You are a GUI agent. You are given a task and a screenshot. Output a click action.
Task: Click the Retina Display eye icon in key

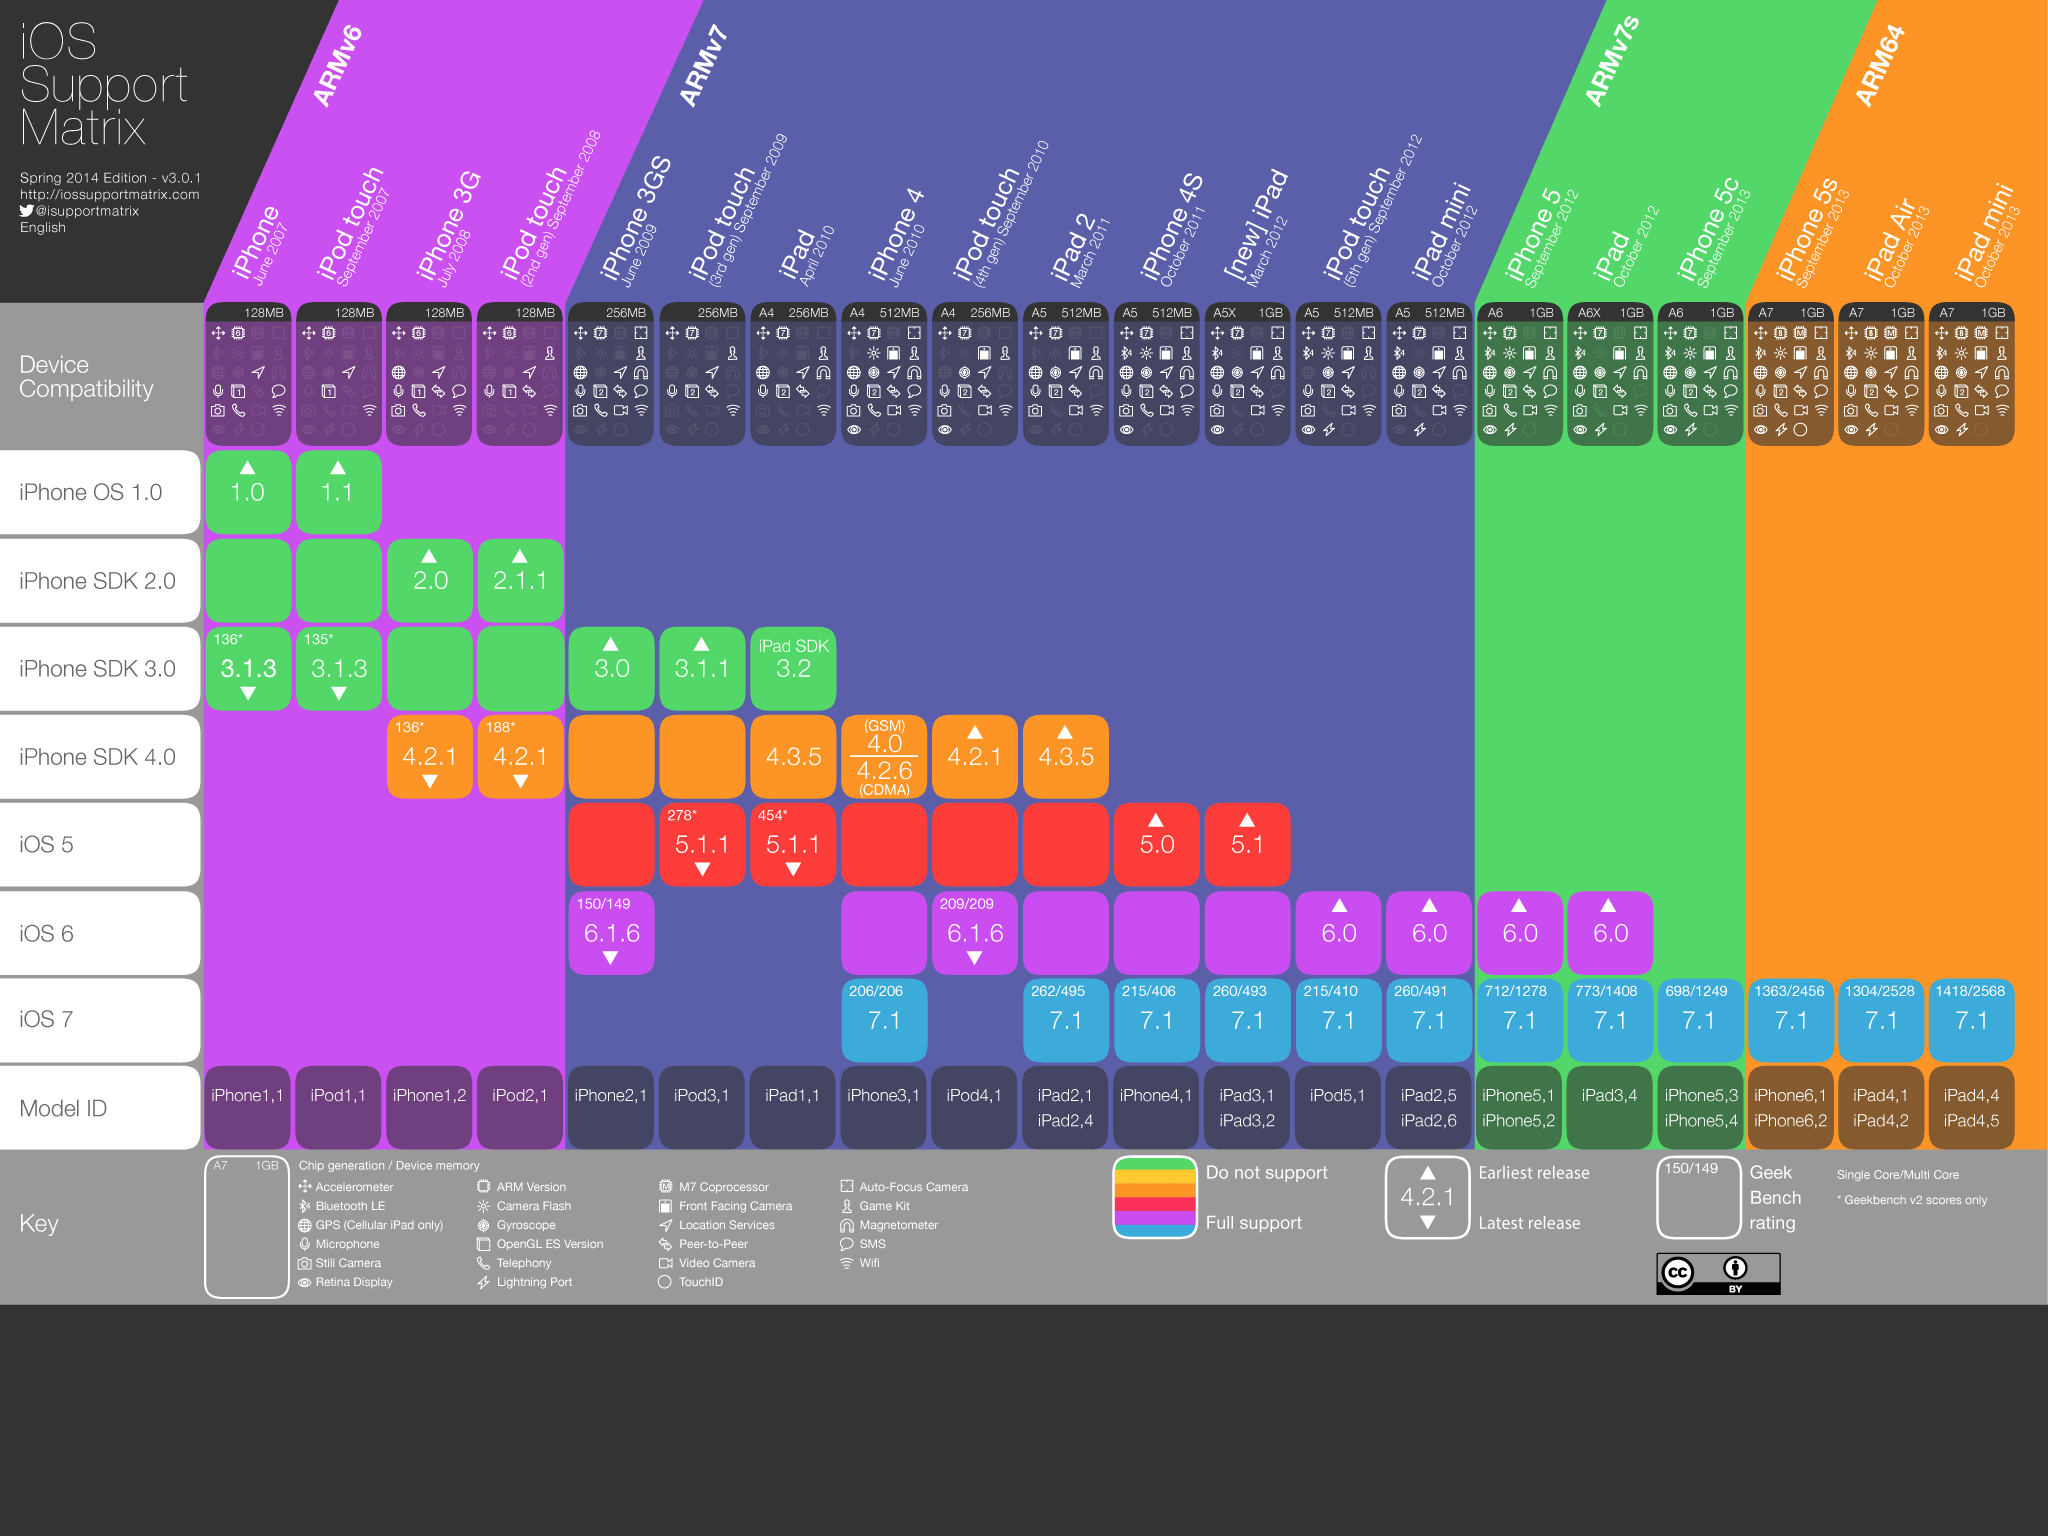304,1281
